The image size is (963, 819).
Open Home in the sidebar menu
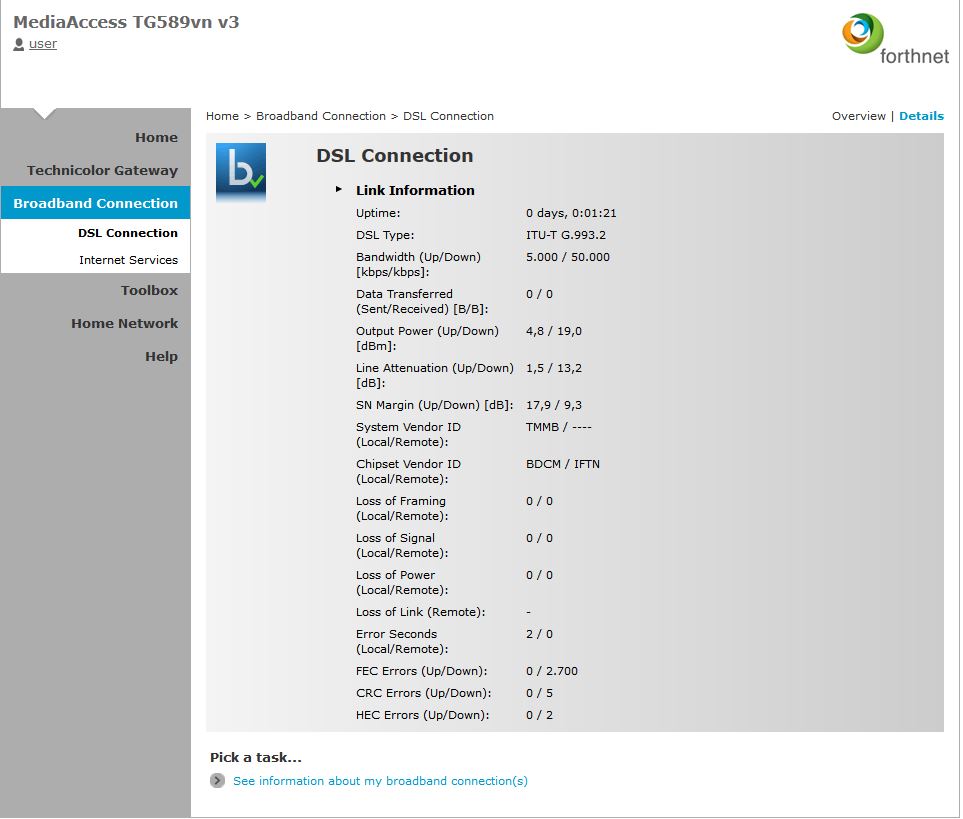tap(157, 138)
